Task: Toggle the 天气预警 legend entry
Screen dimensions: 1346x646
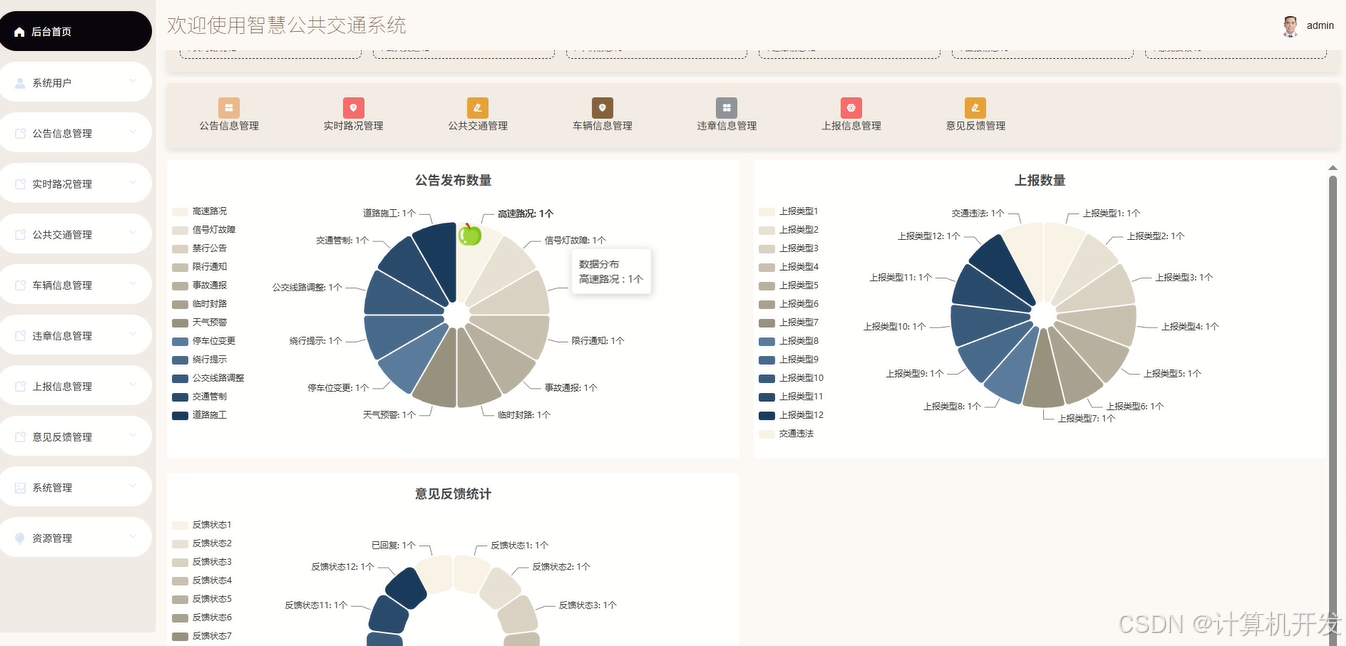Action: pyautogui.click(x=200, y=322)
